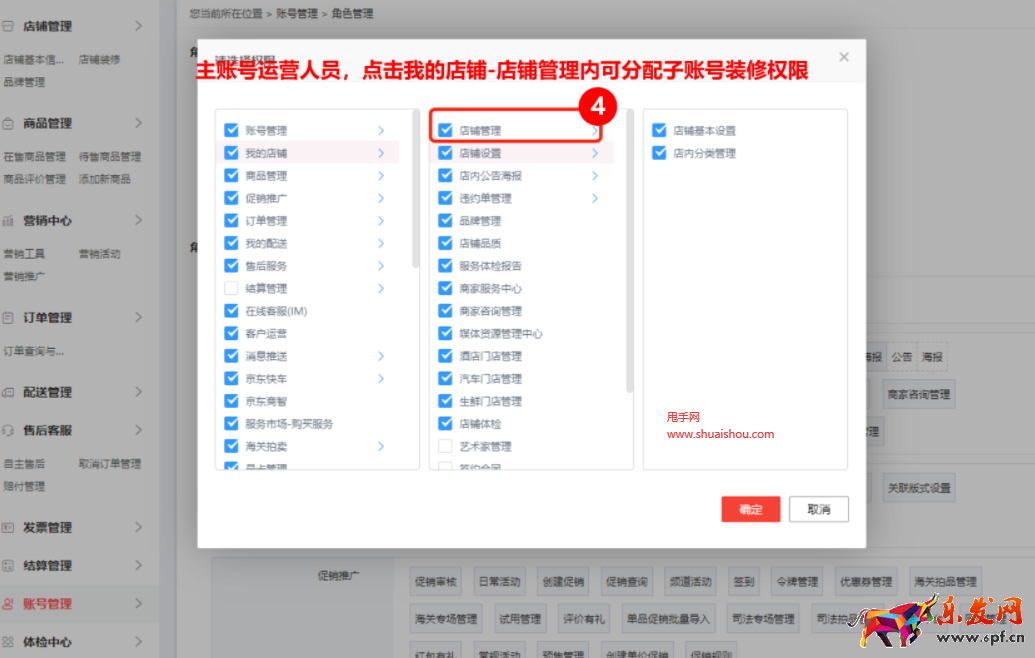Click the 账号管理 user icon in sidebar

9,604
